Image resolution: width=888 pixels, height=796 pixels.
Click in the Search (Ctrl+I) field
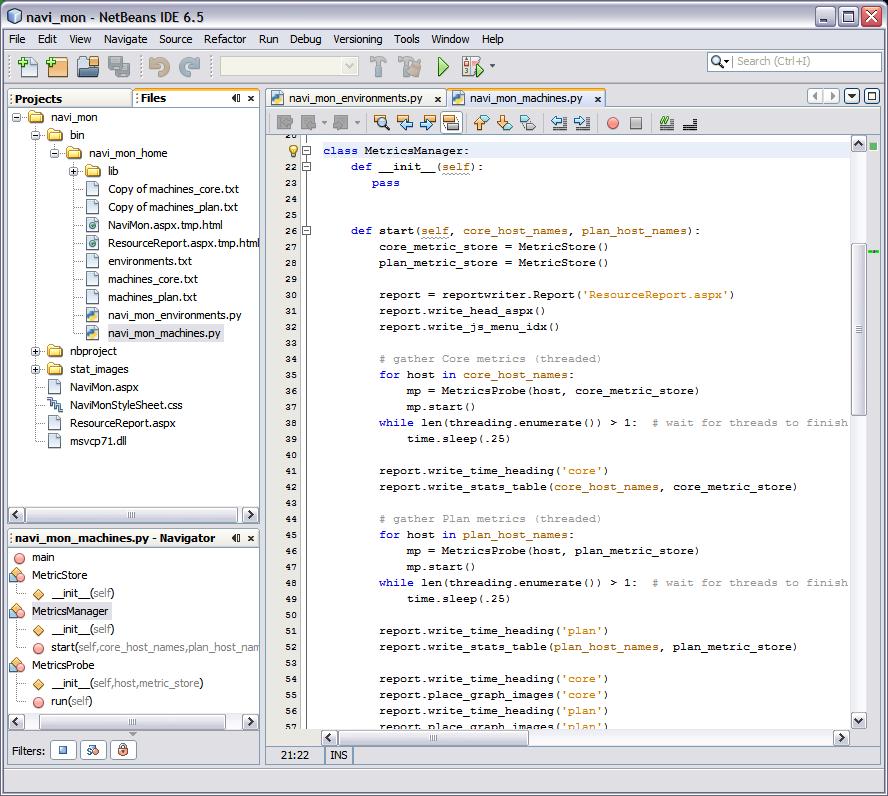(807, 61)
